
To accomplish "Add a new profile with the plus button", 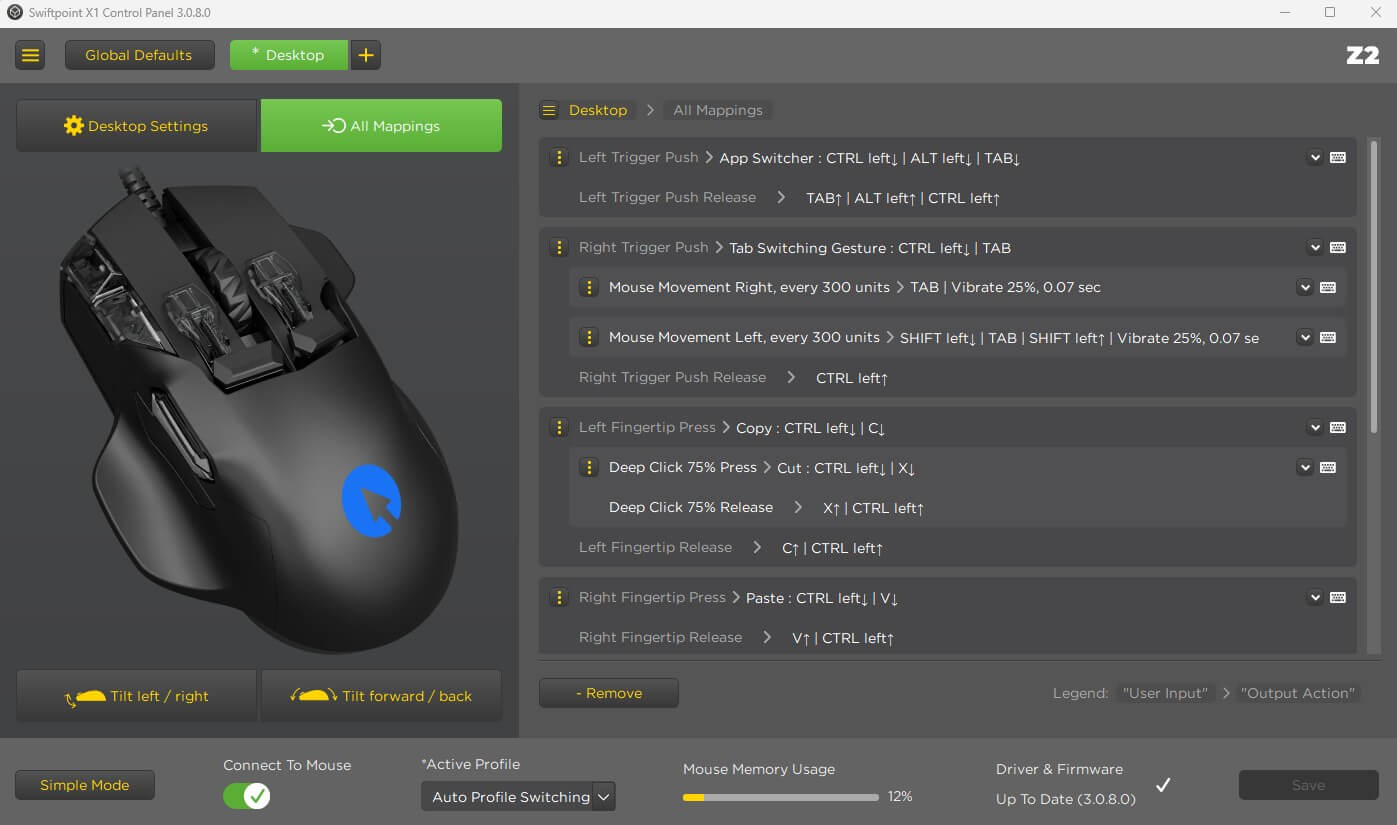I will tap(366, 55).
